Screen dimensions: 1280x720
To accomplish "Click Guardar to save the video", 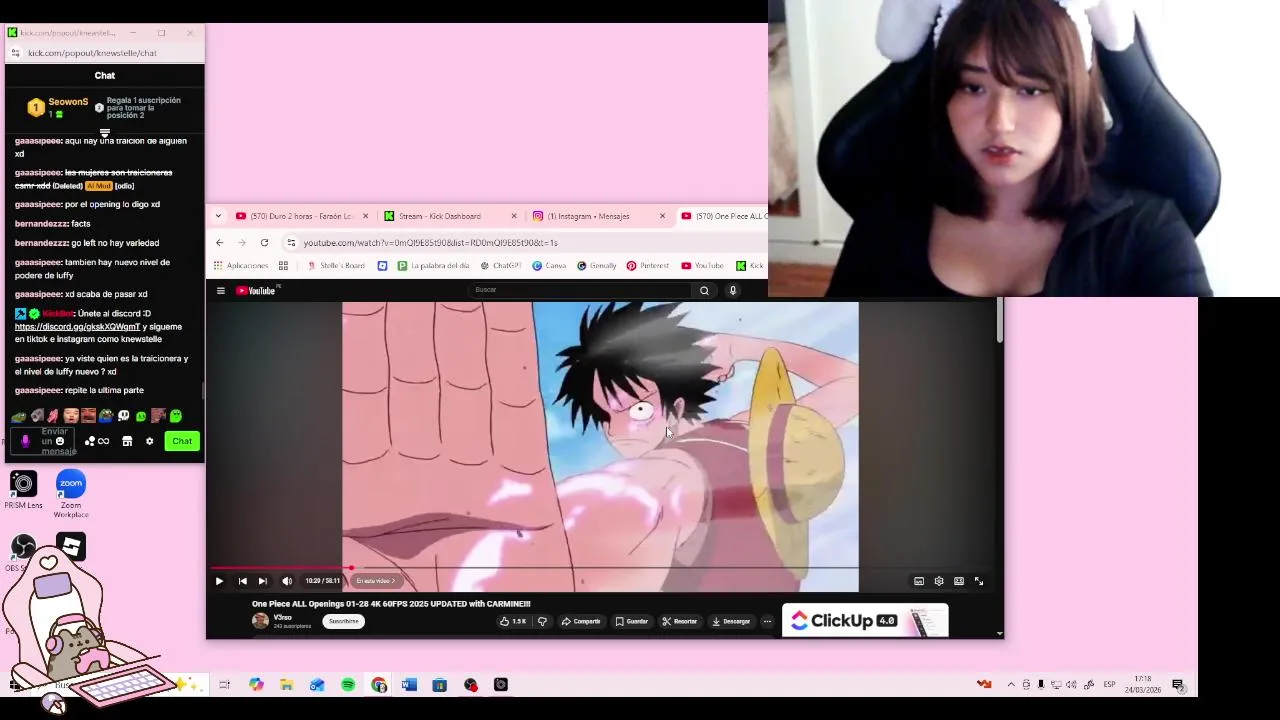I will click(x=632, y=621).
